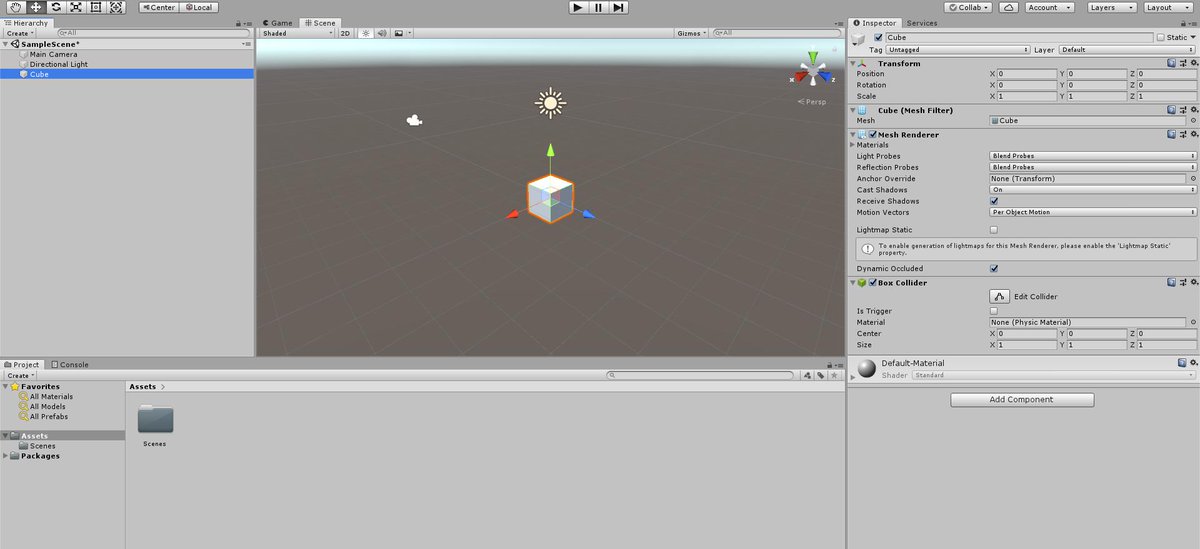
Task: Click the Mesh object picker circle
Action: click(1193, 121)
